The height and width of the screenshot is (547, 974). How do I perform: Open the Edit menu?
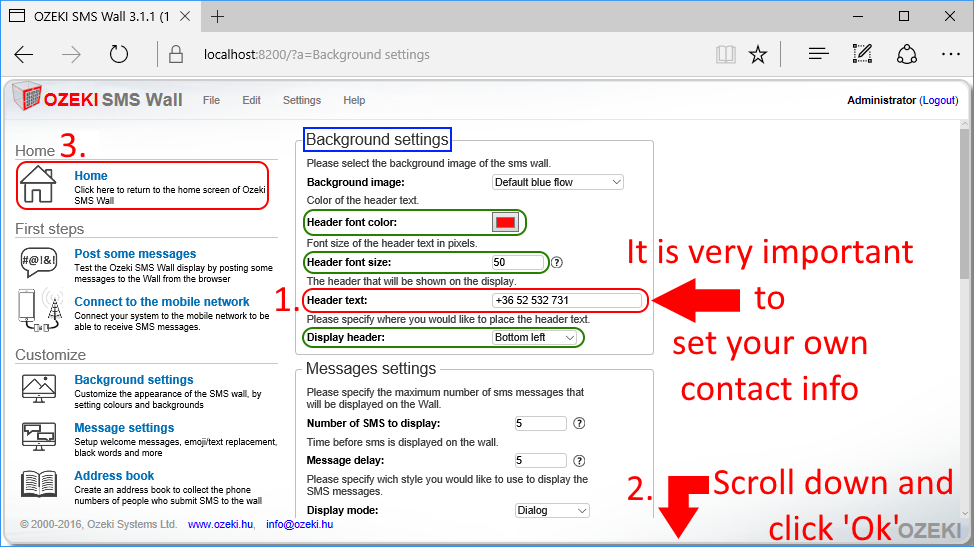[x=251, y=100]
